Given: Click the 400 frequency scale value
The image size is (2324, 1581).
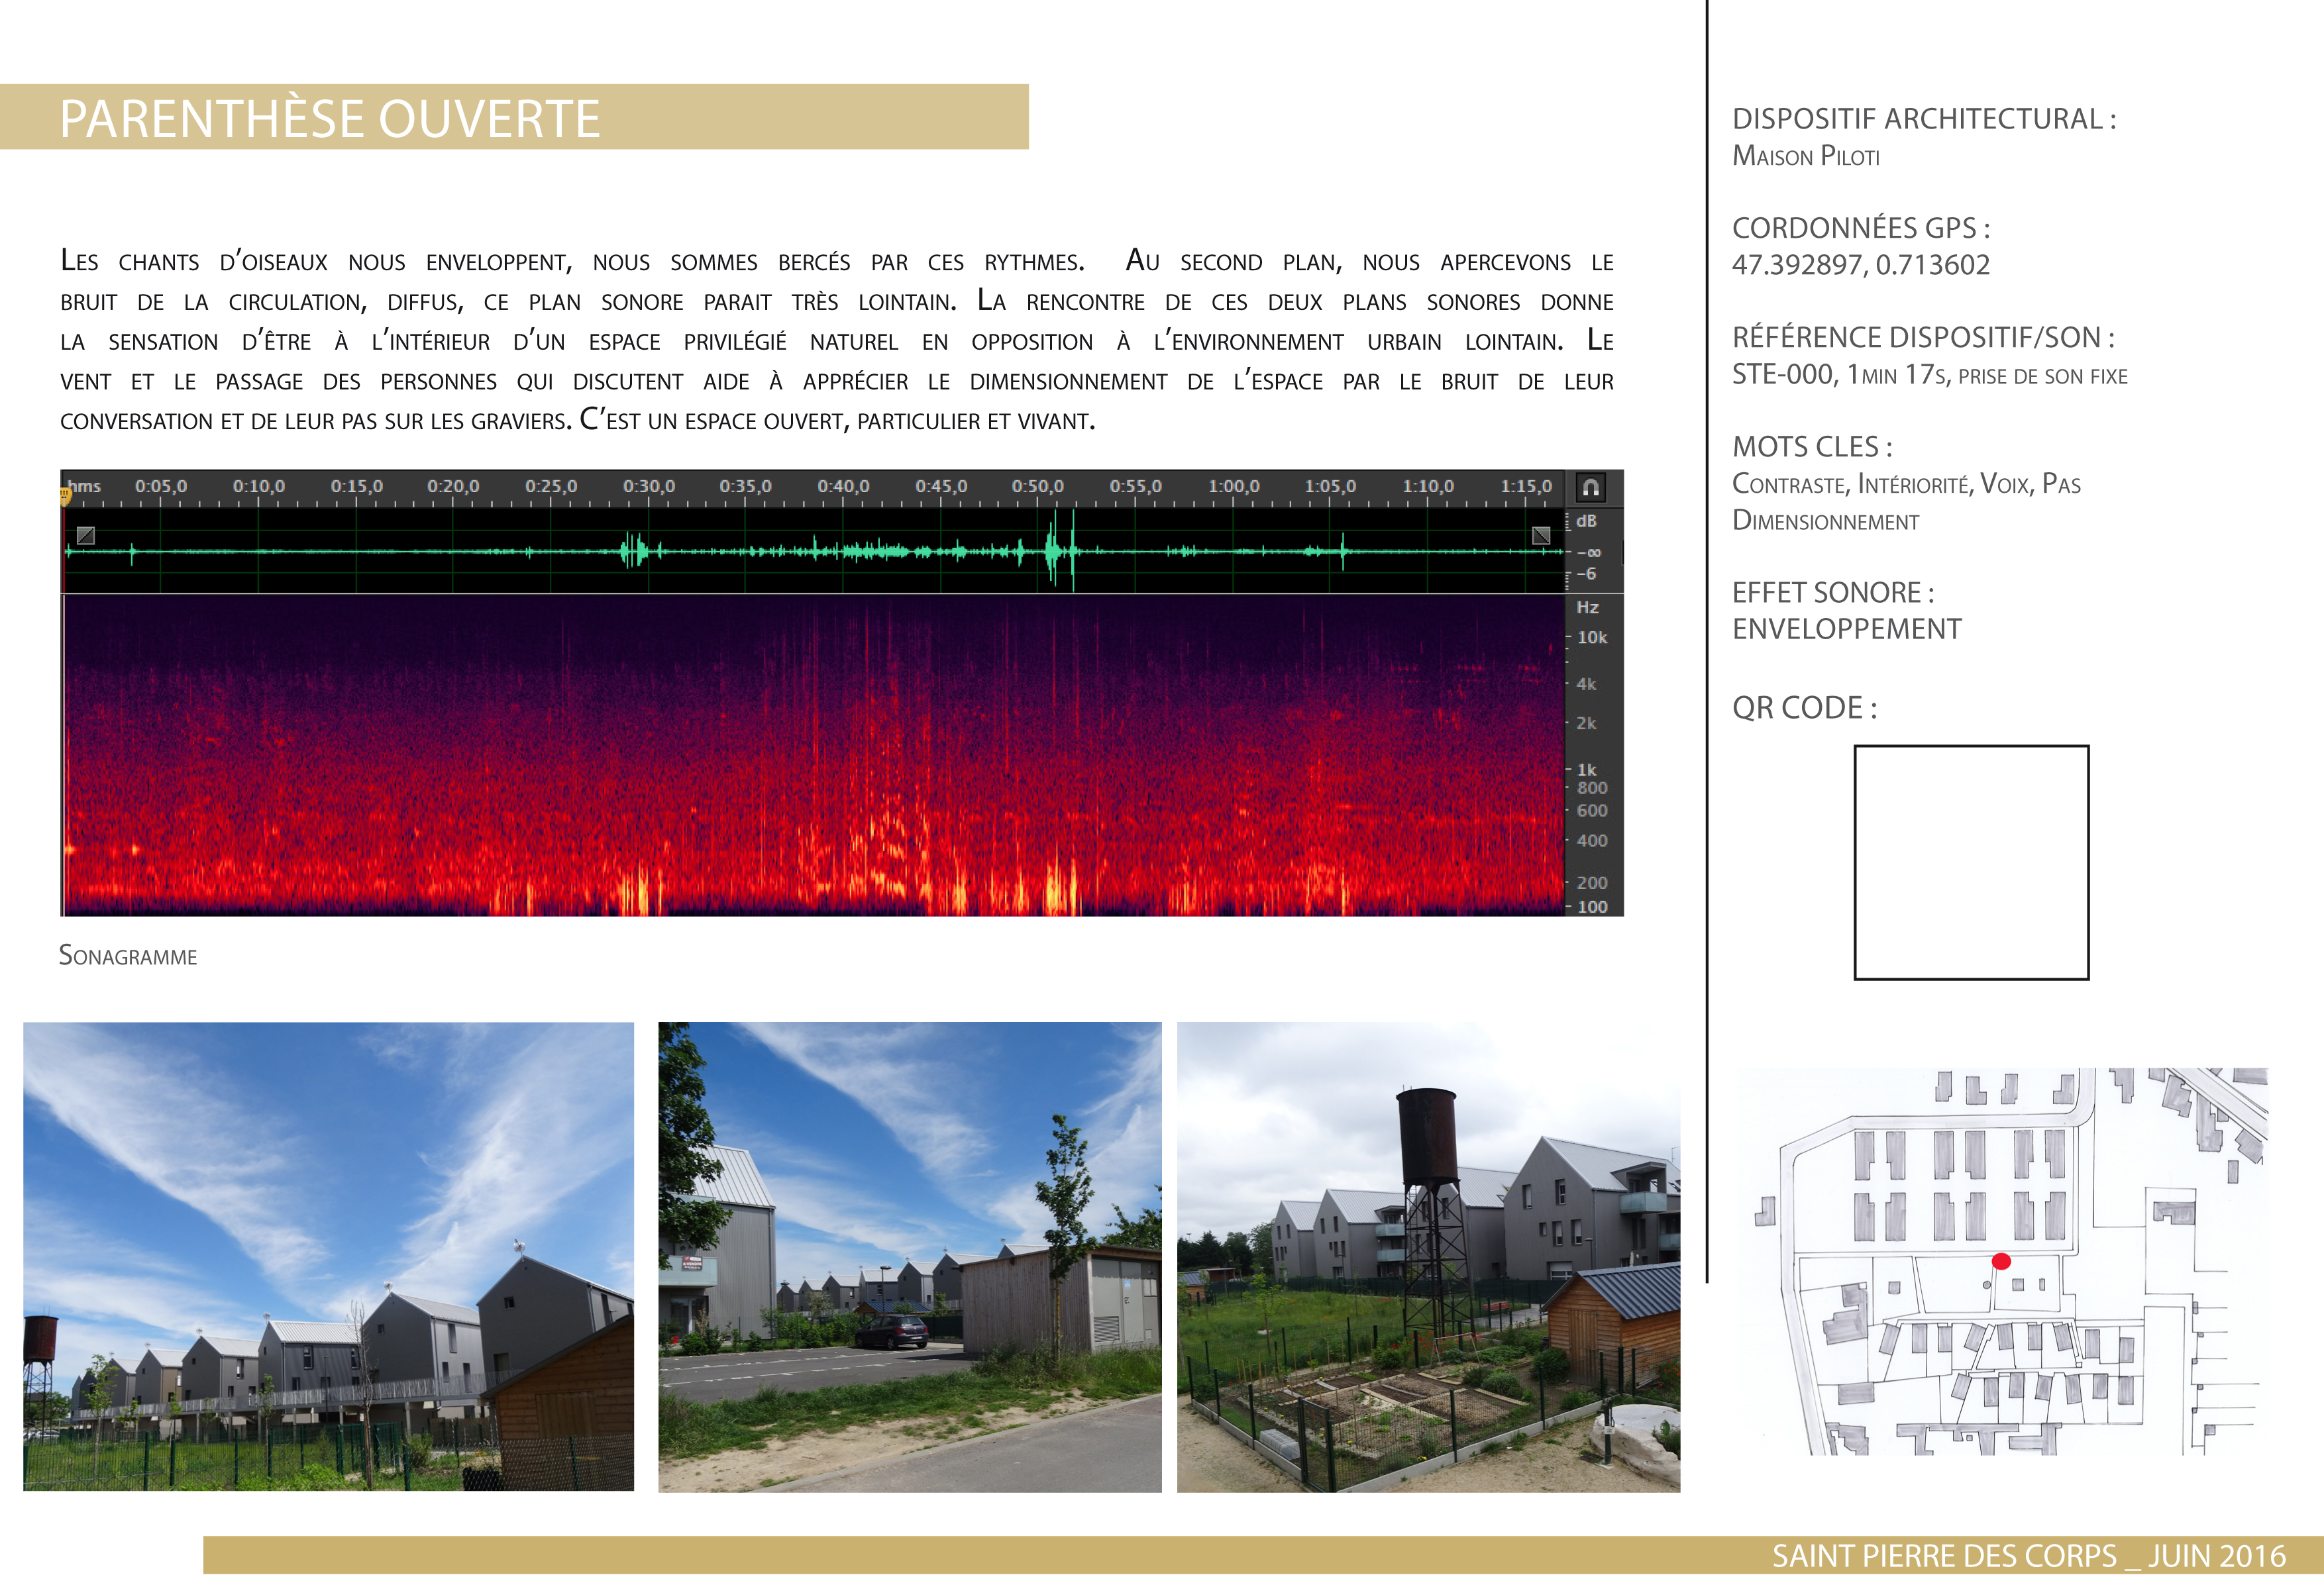Looking at the screenshot, I should click(x=1592, y=841).
